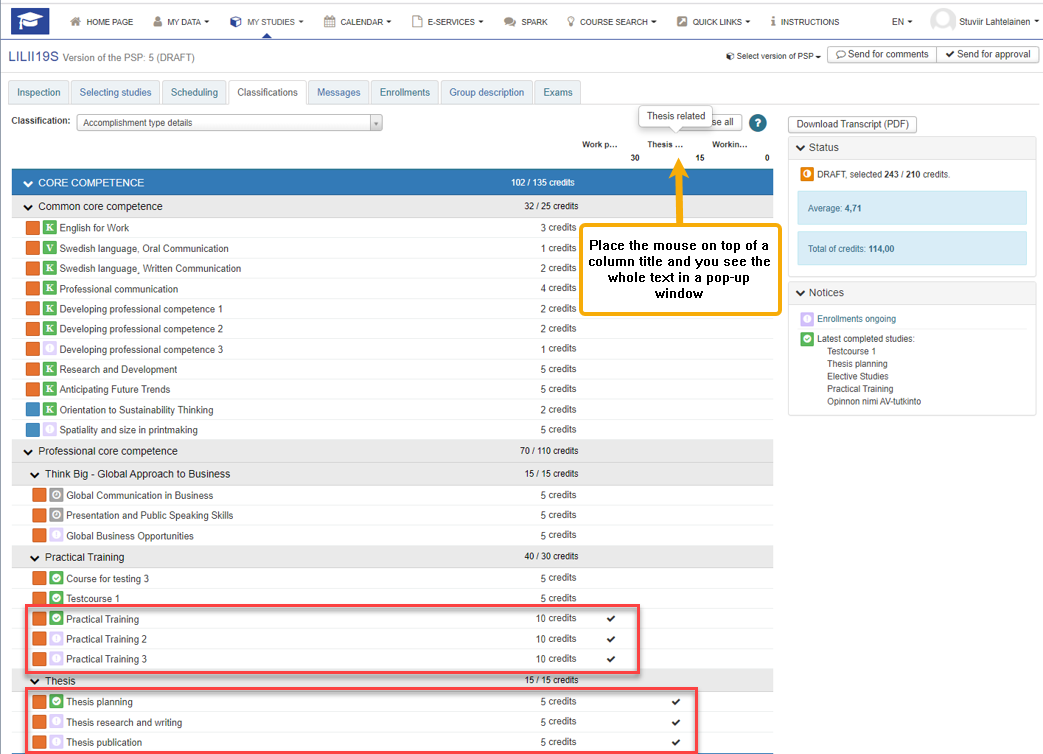The width and height of the screenshot is (1043, 754).
Task: Toggle the Work placement checkmark for Practical Training 3
Action: tap(611, 659)
